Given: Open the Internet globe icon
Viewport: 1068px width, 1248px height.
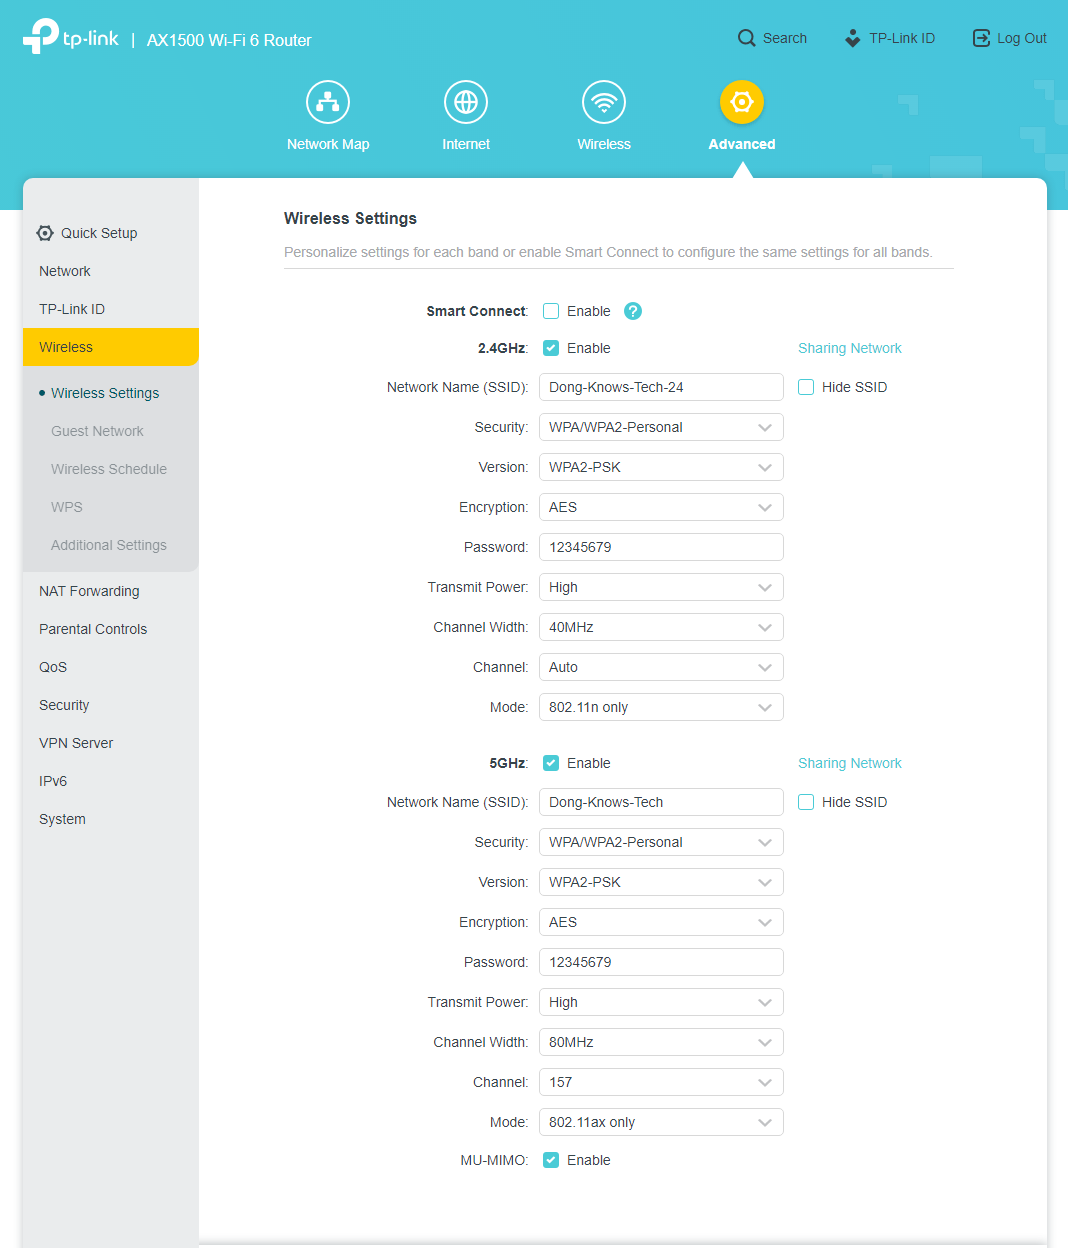Looking at the screenshot, I should pos(466,102).
